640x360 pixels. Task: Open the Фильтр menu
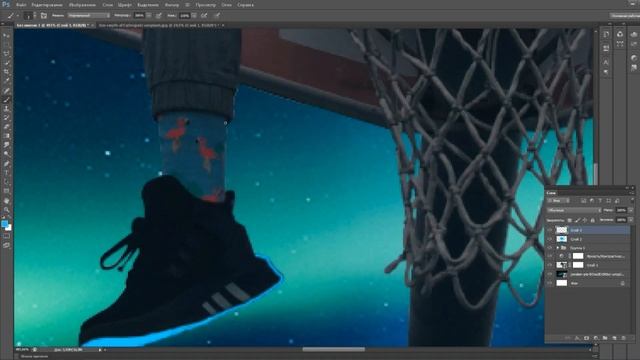[172, 5]
